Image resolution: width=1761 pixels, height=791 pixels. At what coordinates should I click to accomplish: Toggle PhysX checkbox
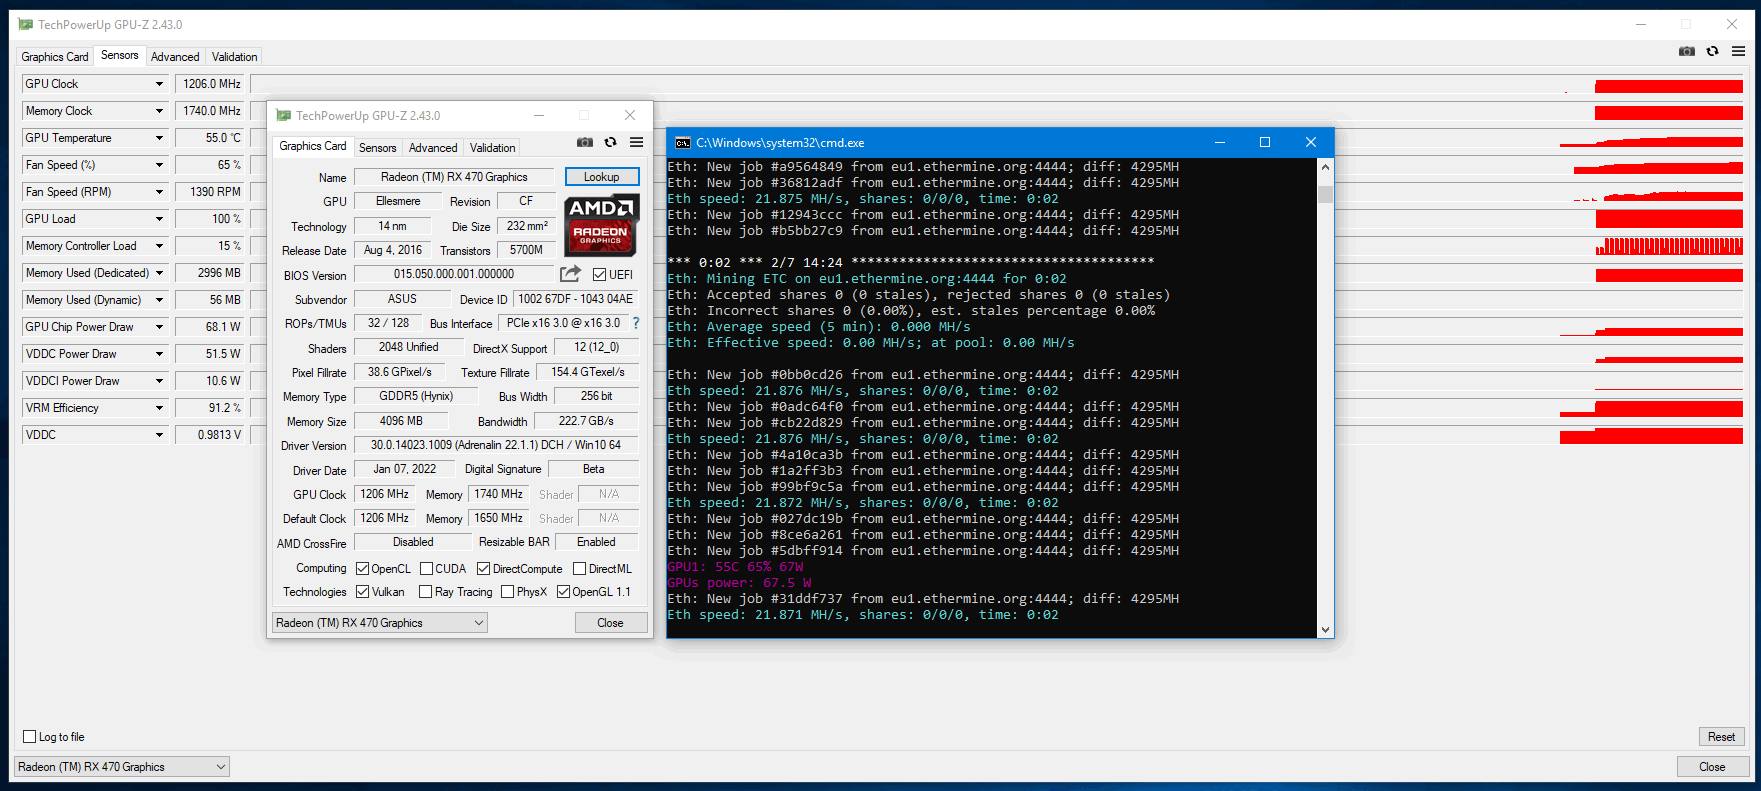pos(508,592)
